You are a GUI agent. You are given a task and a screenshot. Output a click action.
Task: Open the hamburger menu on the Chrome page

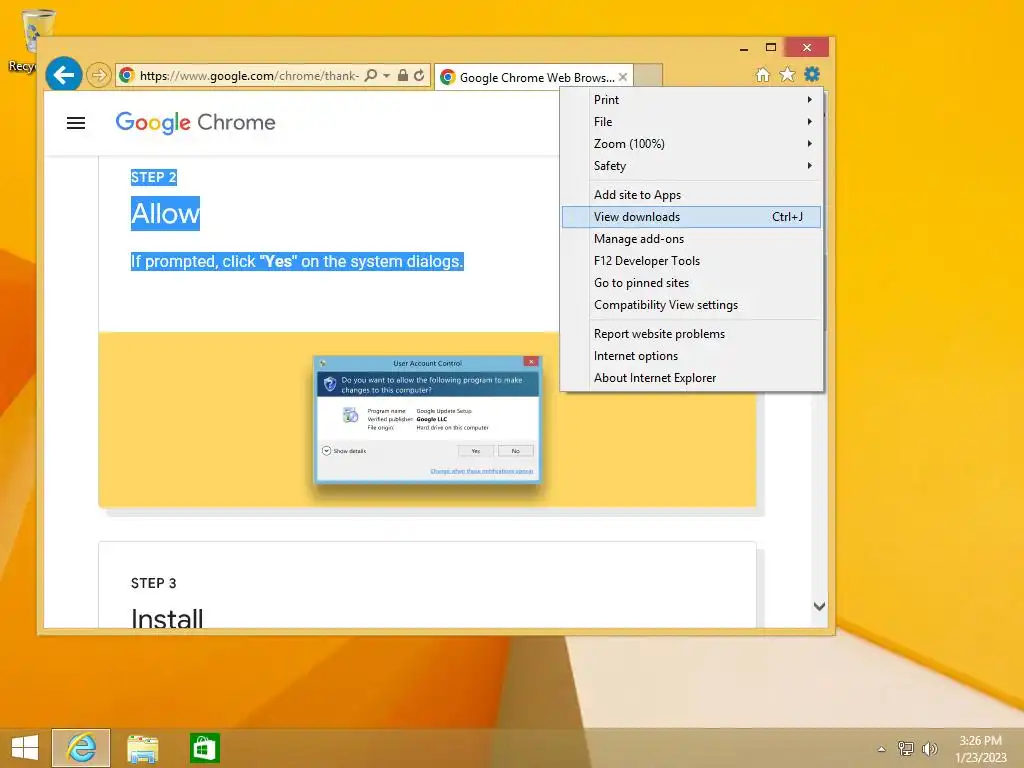[76, 123]
